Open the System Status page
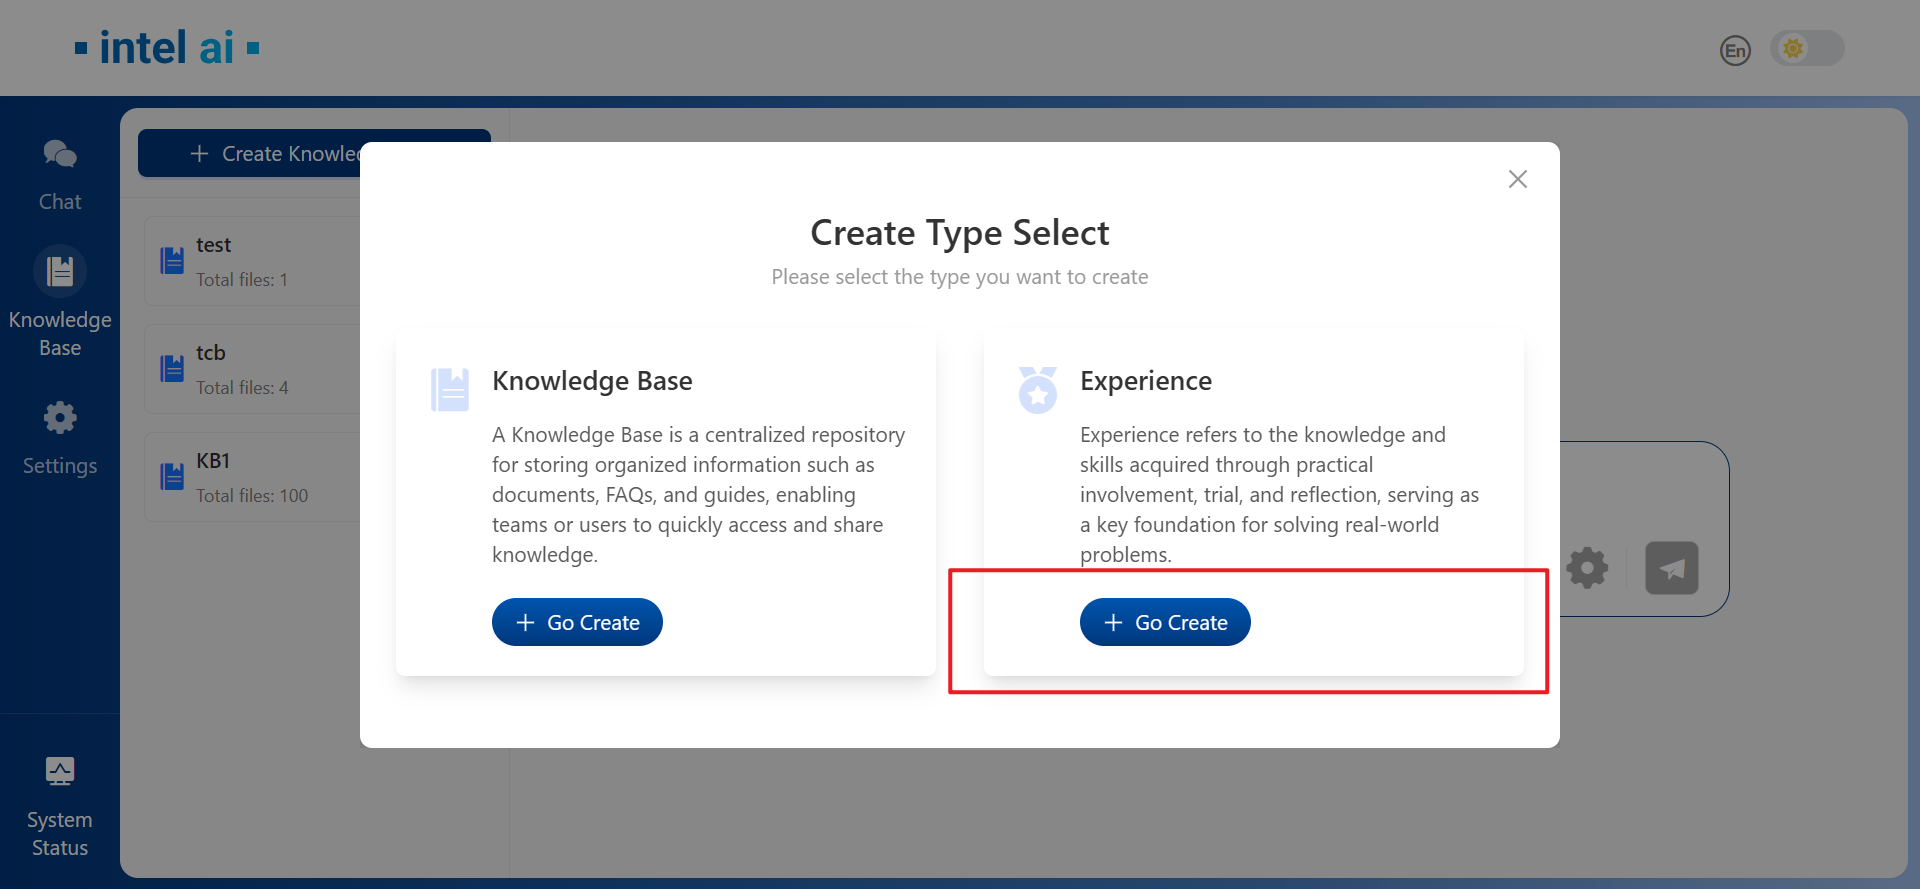Image resolution: width=1920 pixels, height=889 pixels. tap(60, 805)
